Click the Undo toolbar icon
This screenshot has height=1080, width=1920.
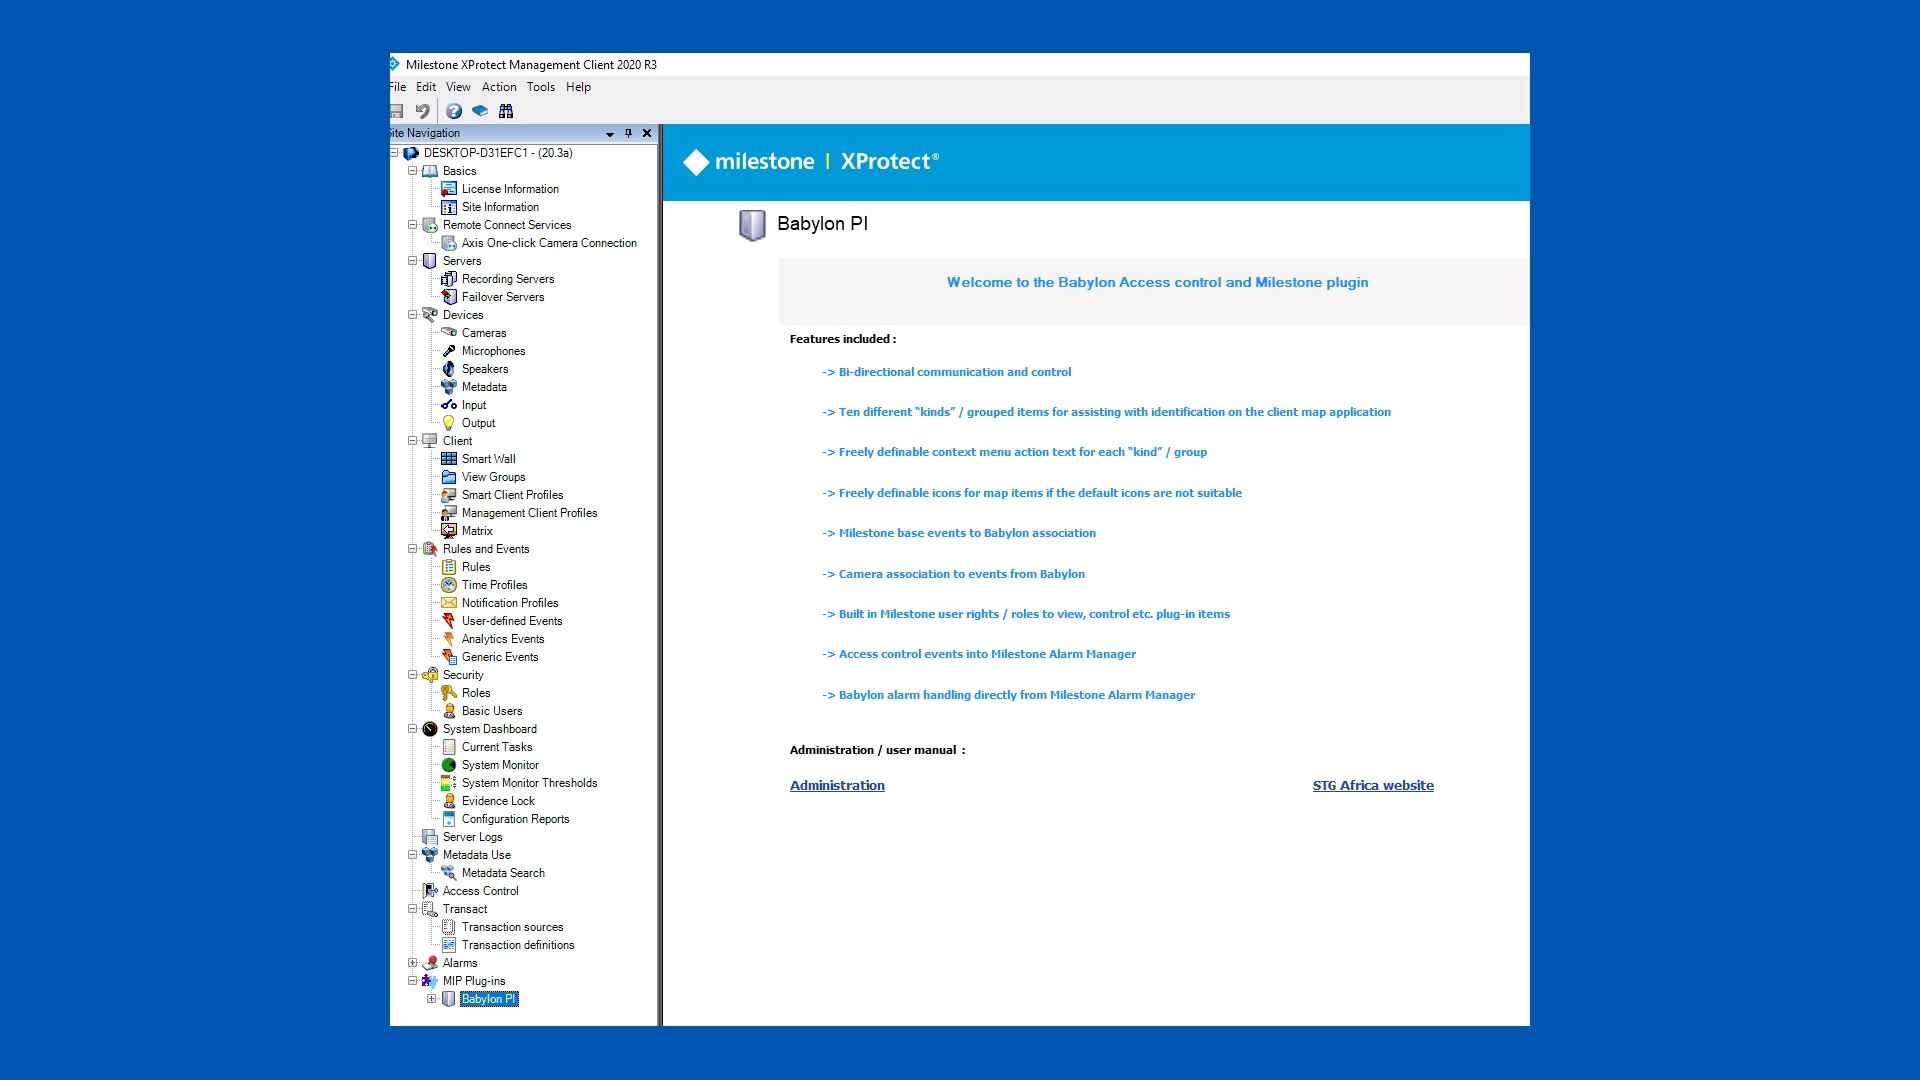tap(422, 111)
